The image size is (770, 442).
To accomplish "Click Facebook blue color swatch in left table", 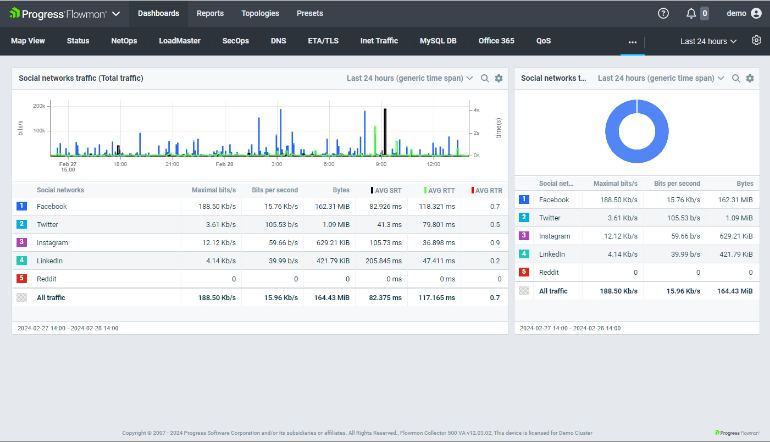I will click(22, 206).
